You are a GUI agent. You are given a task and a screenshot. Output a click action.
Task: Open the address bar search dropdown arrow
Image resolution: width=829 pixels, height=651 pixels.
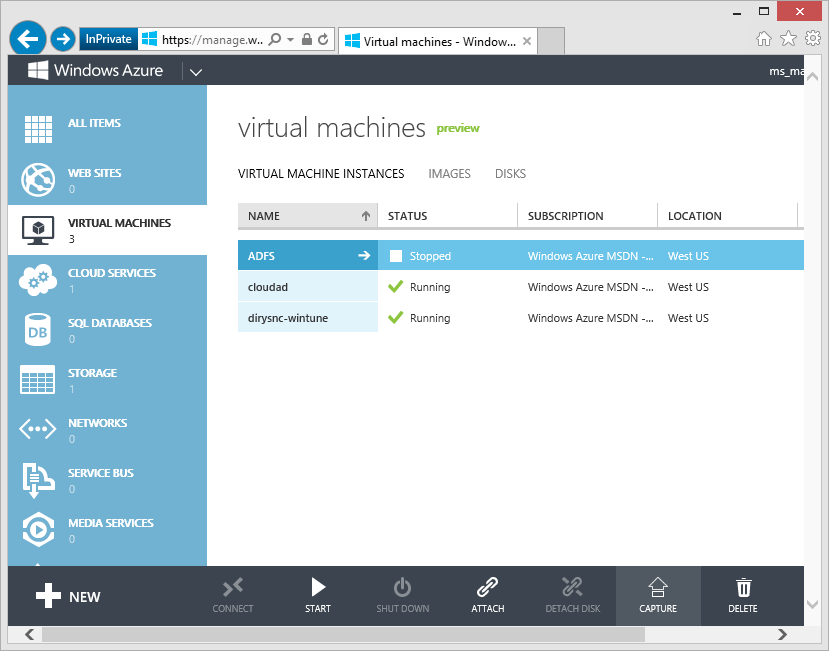click(x=290, y=40)
